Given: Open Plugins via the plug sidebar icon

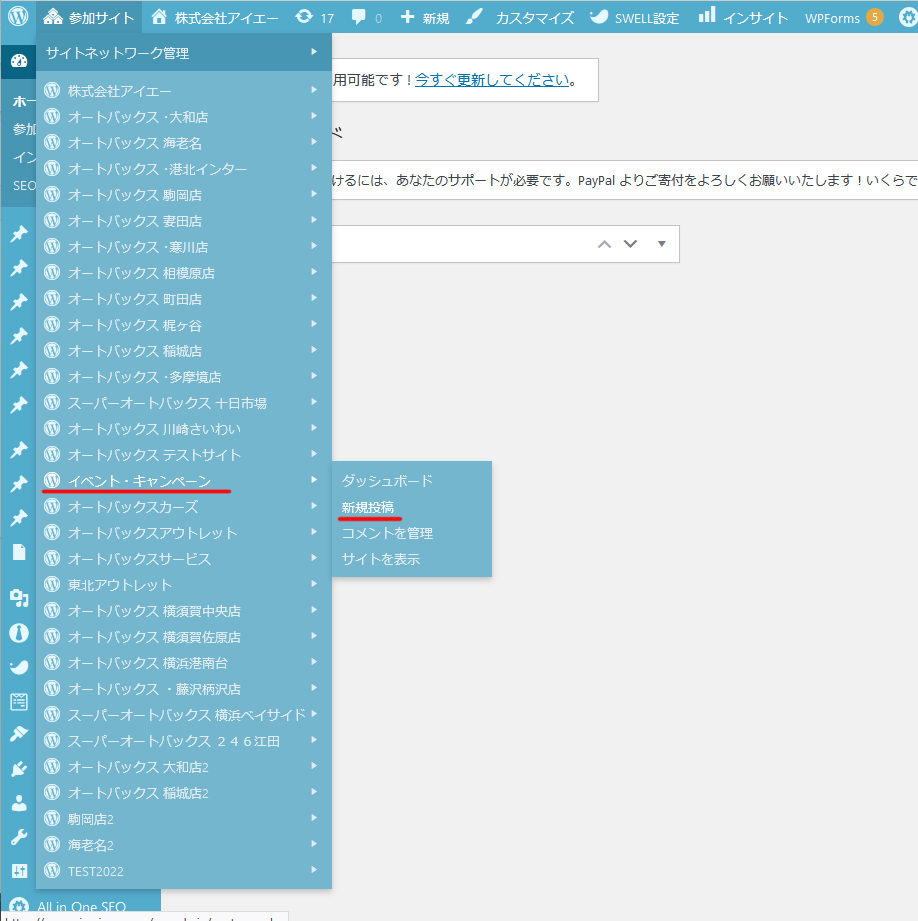Looking at the screenshot, I should tap(19, 768).
